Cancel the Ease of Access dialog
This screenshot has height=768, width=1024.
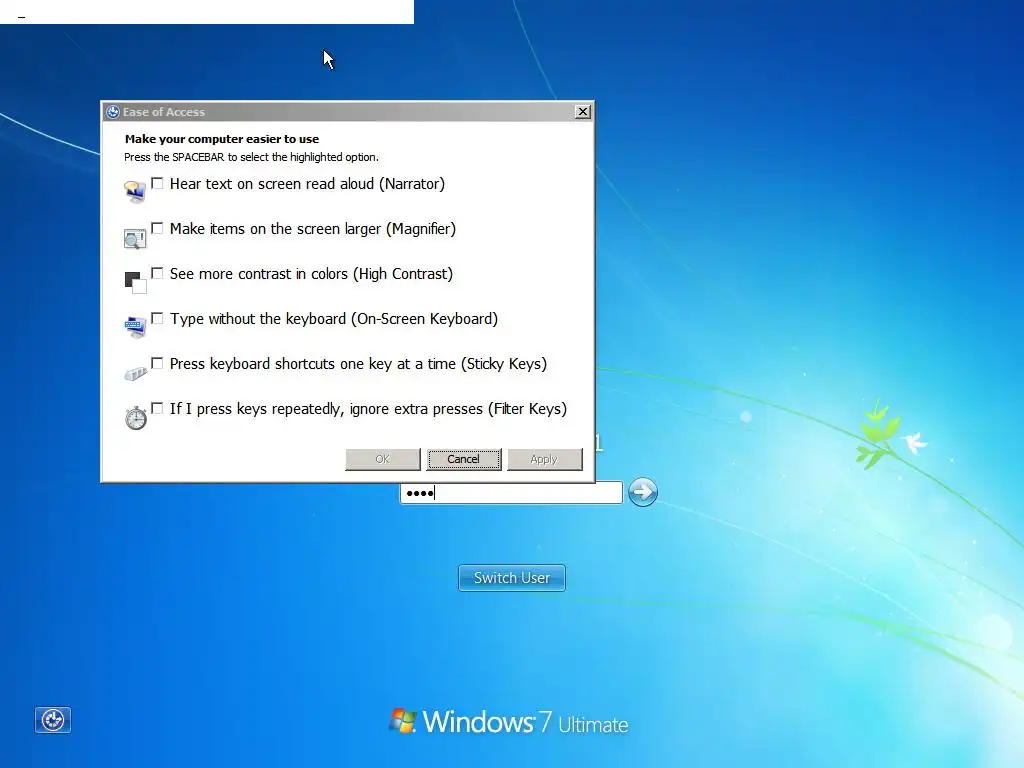tap(464, 459)
